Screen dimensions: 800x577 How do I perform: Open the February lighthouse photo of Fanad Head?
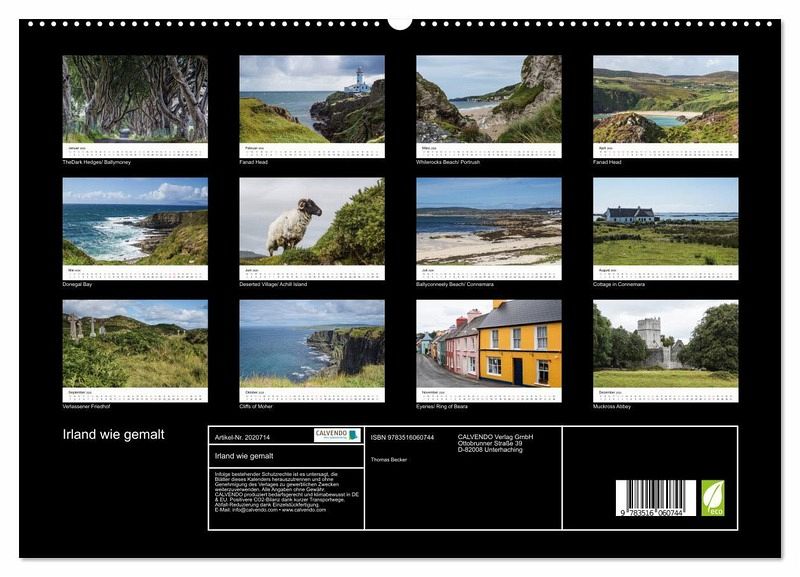click(312, 99)
